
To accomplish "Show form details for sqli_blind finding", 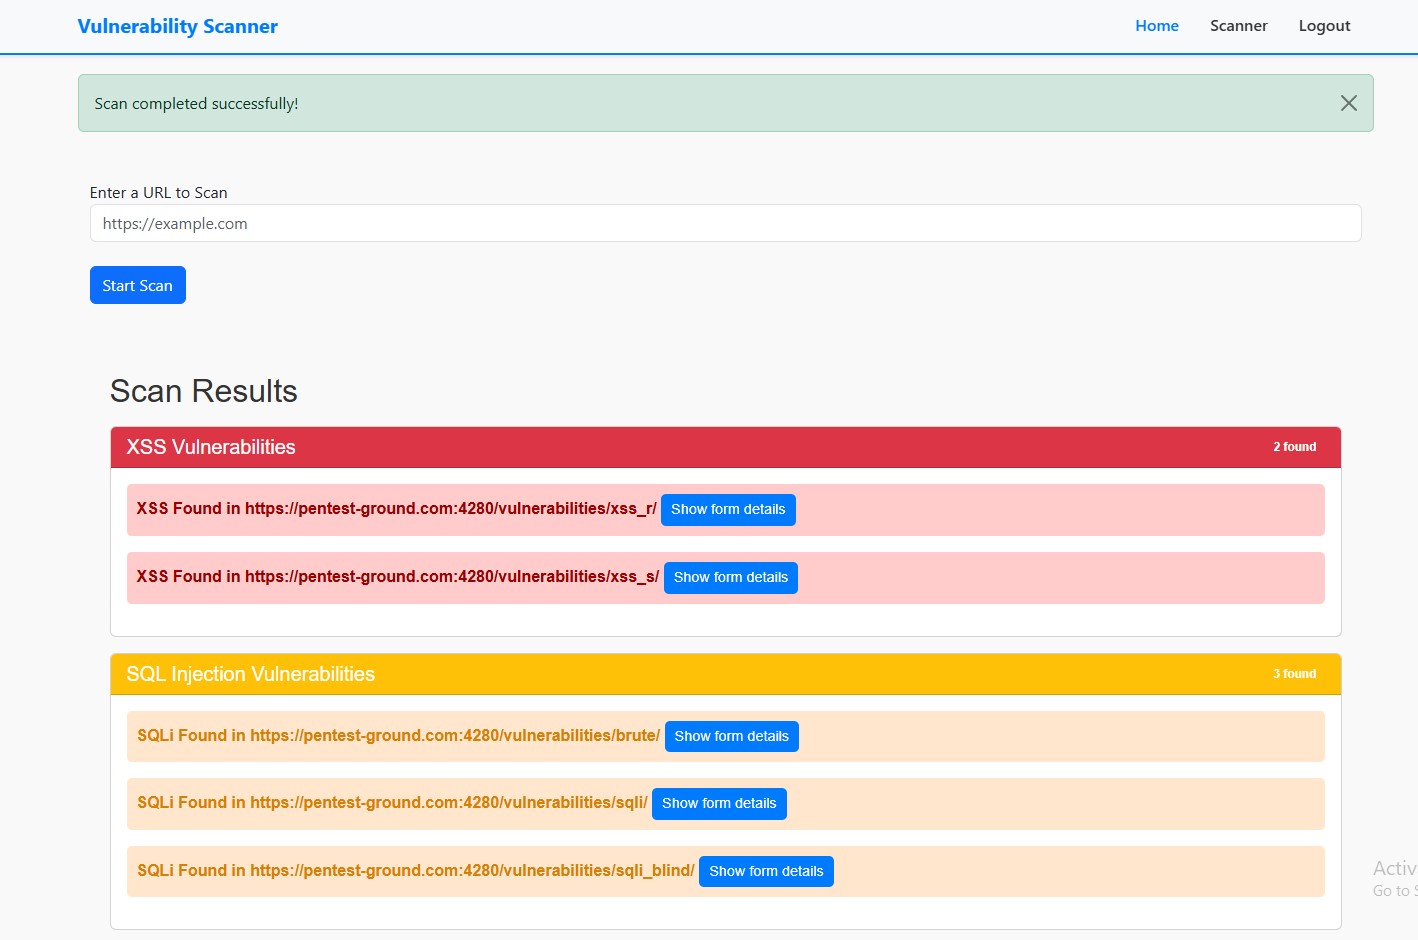I will point(766,872).
